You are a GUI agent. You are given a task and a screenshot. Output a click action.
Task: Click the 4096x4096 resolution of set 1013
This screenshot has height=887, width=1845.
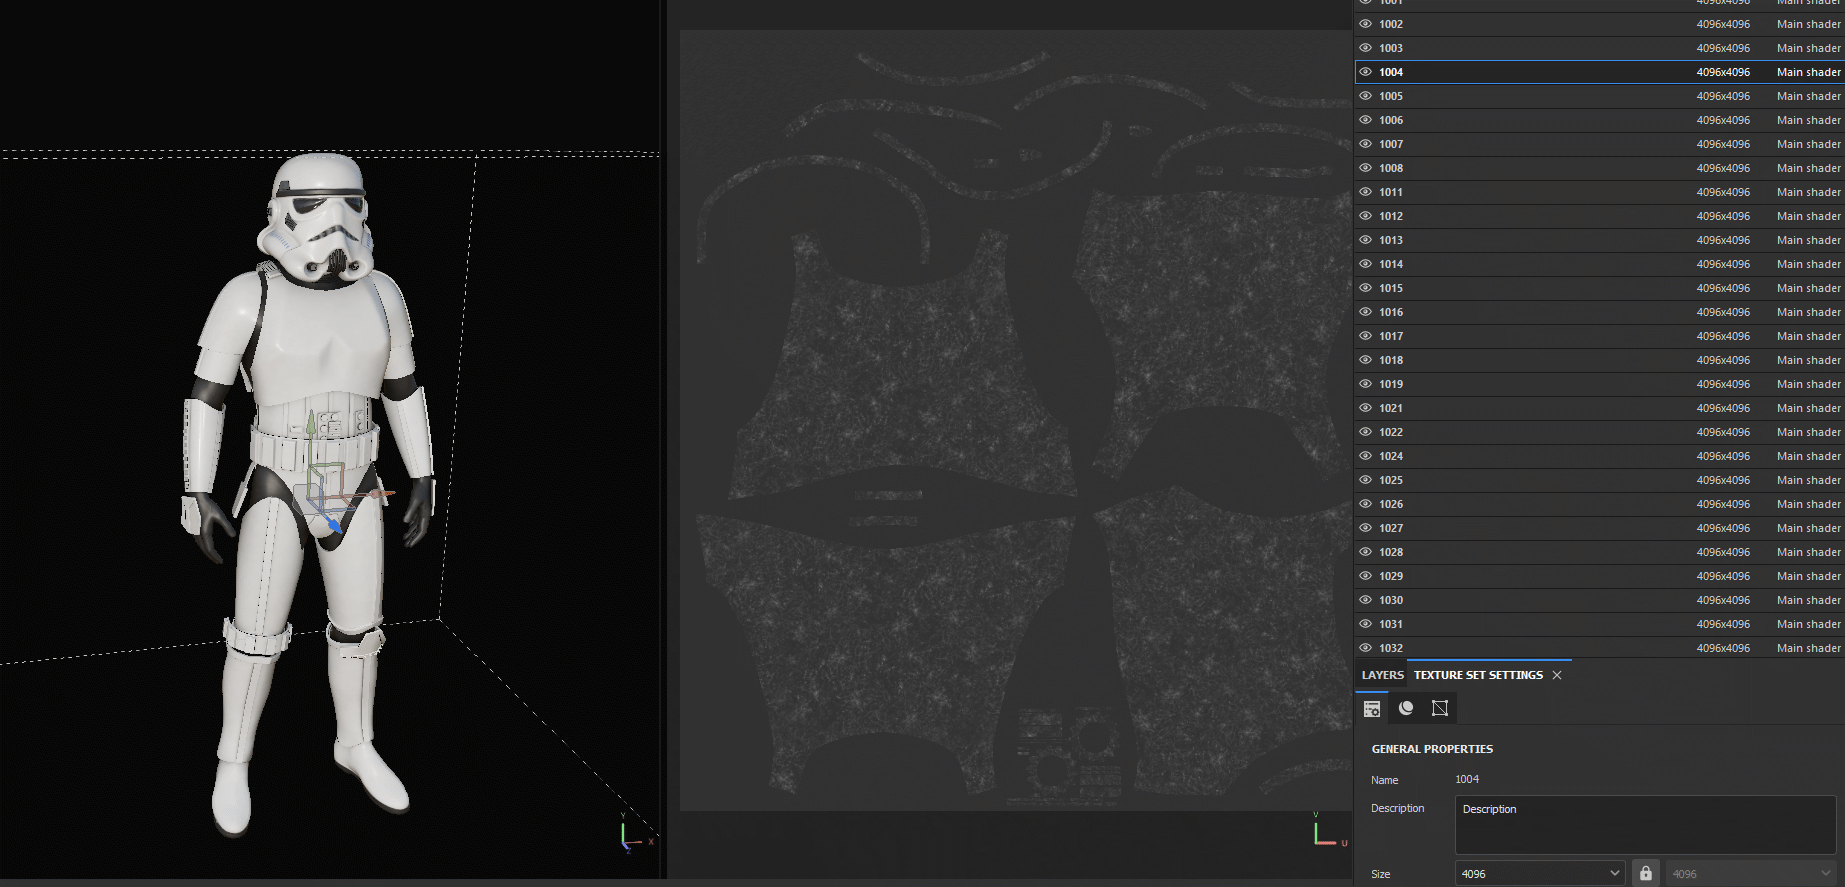1723,240
